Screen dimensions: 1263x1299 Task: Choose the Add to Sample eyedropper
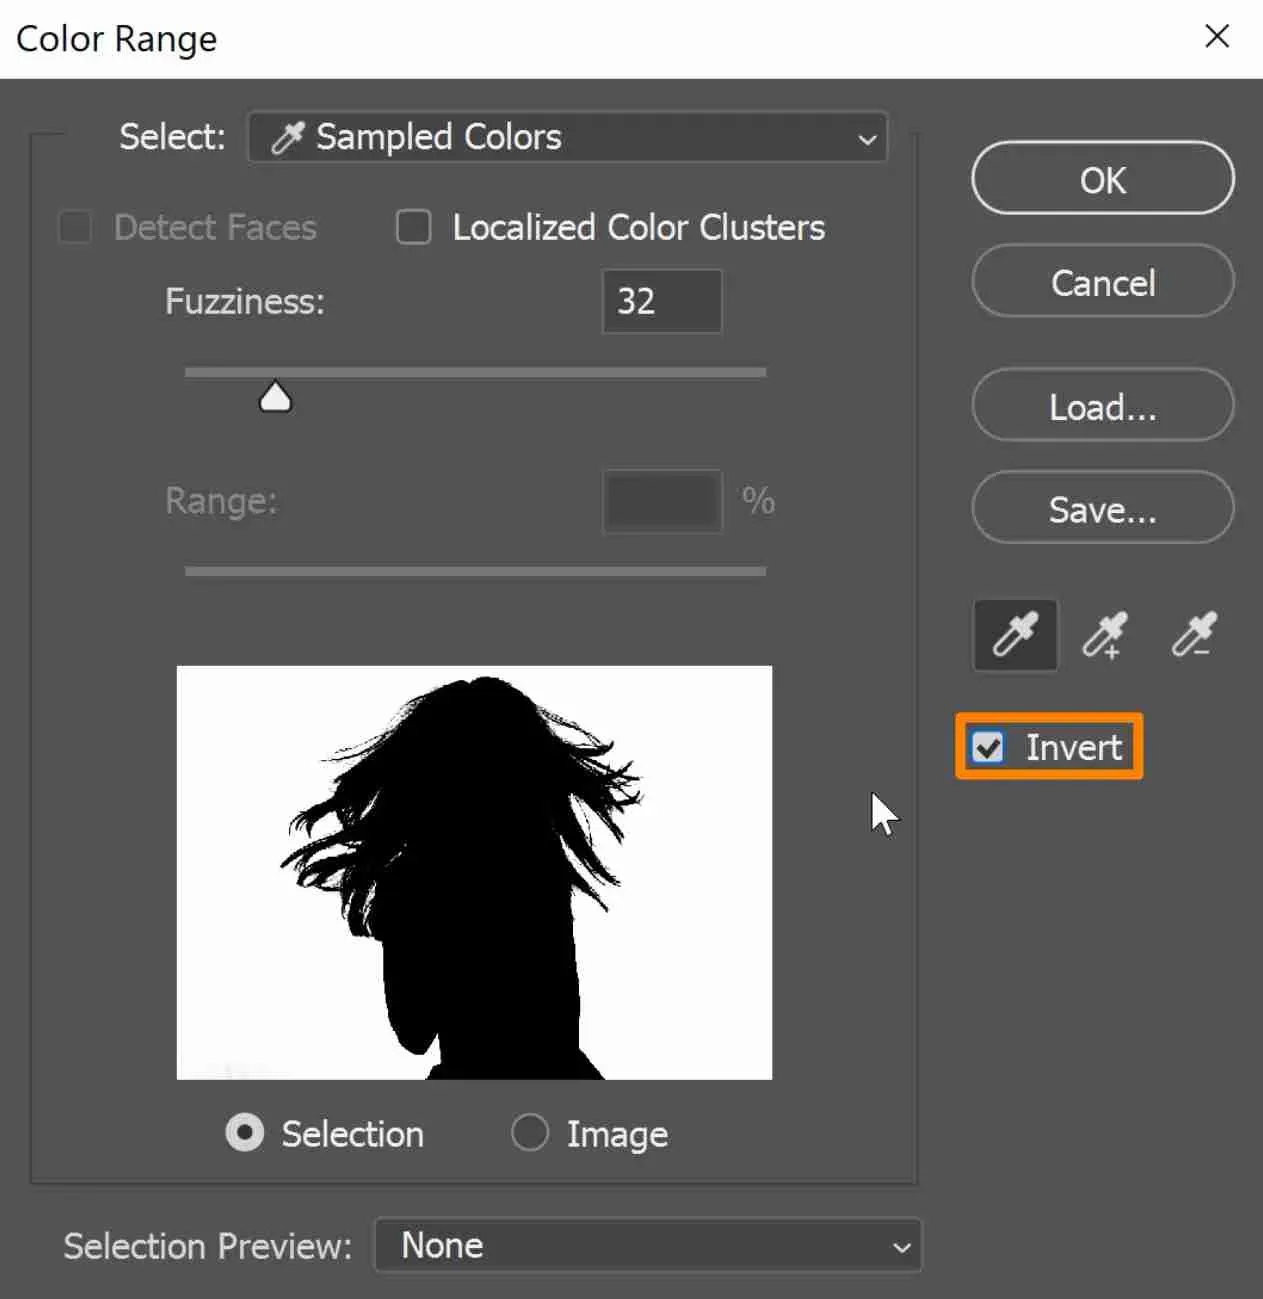pos(1104,635)
